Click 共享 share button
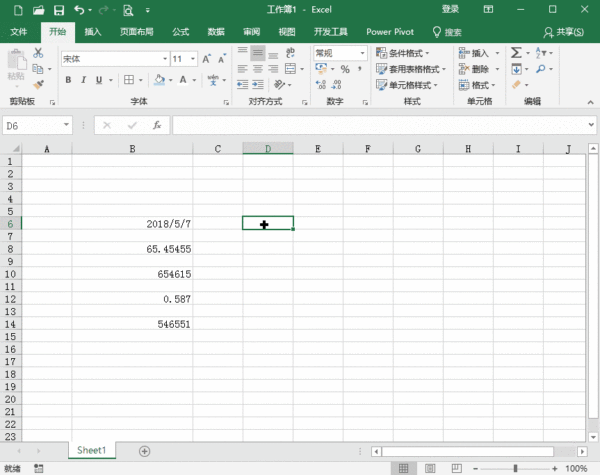This screenshot has width=600, height=475. tap(564, 32)
